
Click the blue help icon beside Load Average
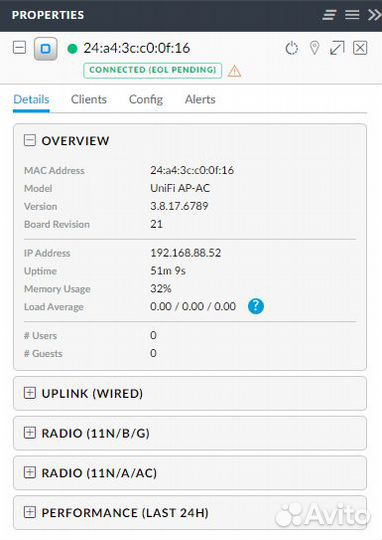pos(256,306)
